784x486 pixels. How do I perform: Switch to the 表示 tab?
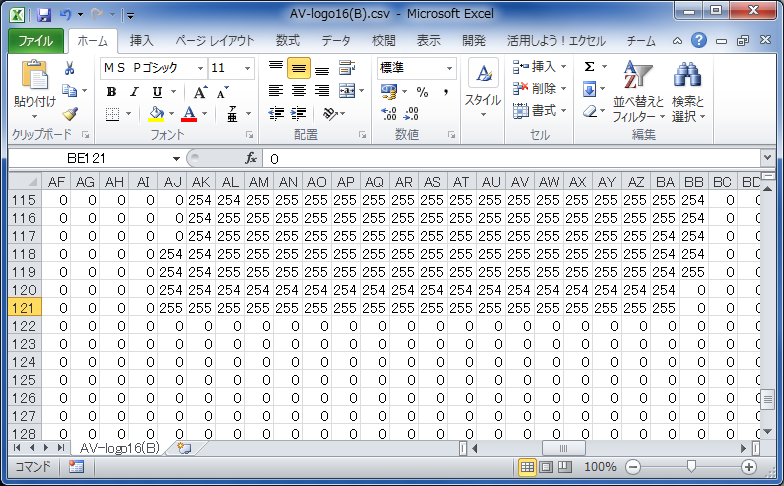(428, 40)
